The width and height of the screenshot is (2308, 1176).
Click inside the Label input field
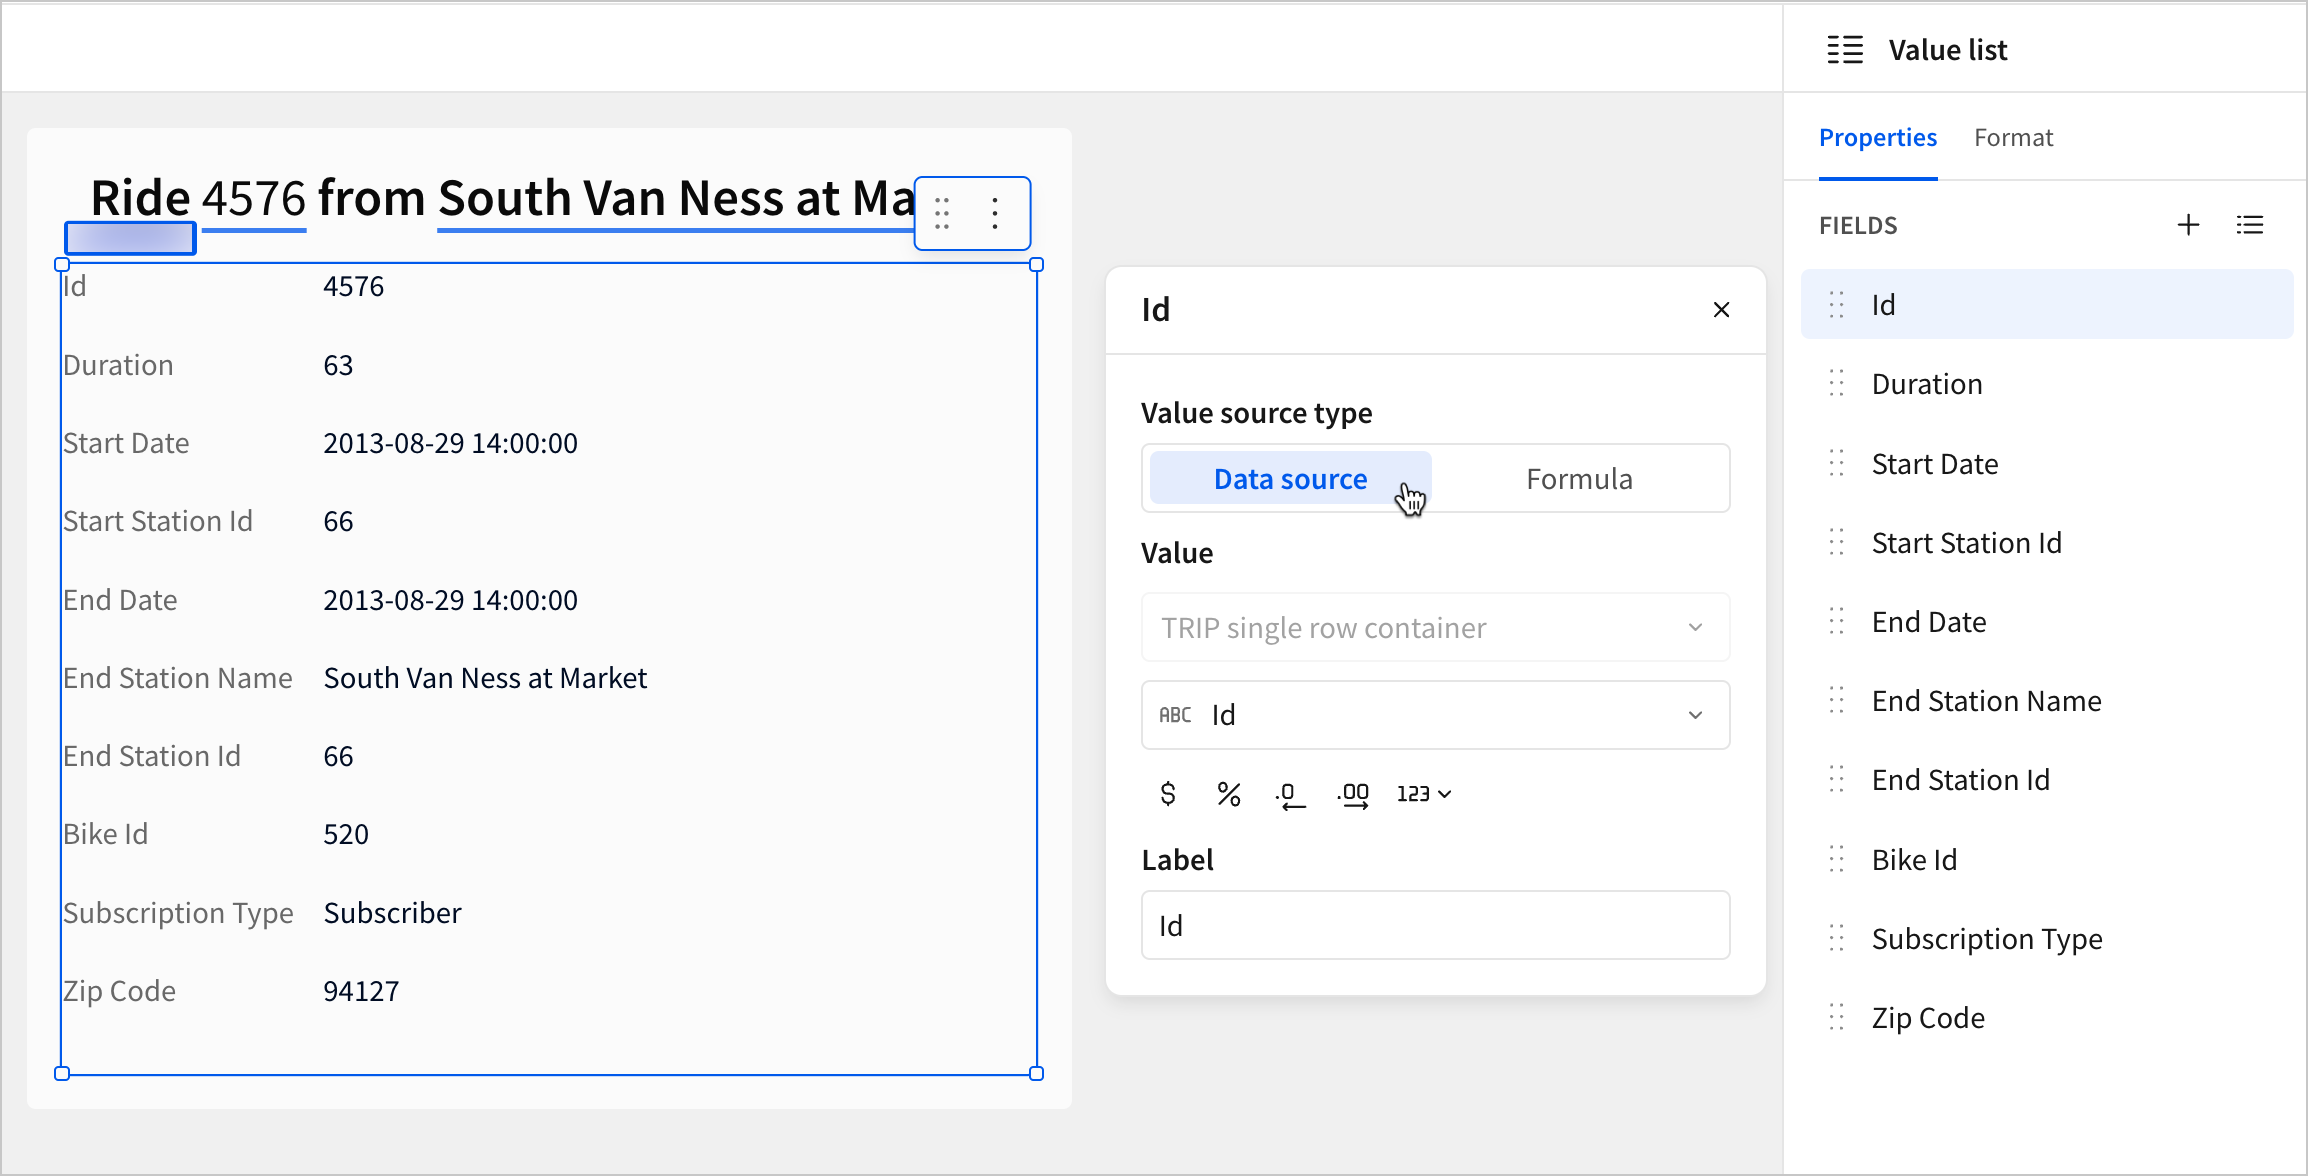tap(1434, 924)
